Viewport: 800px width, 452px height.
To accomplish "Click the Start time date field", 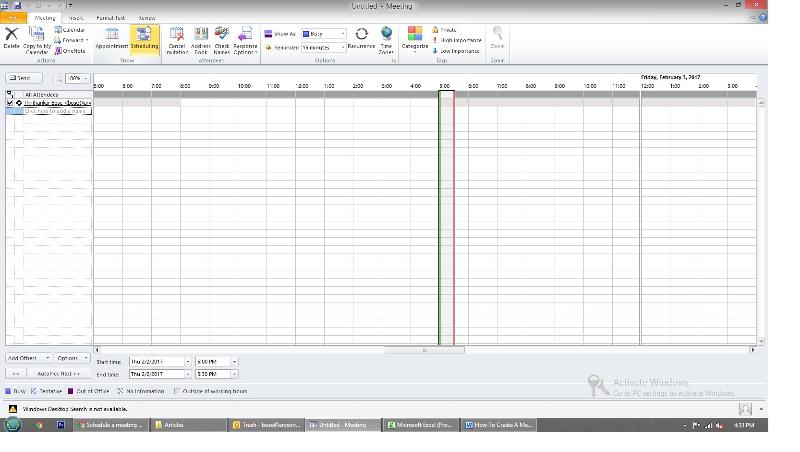I will 157,361.
